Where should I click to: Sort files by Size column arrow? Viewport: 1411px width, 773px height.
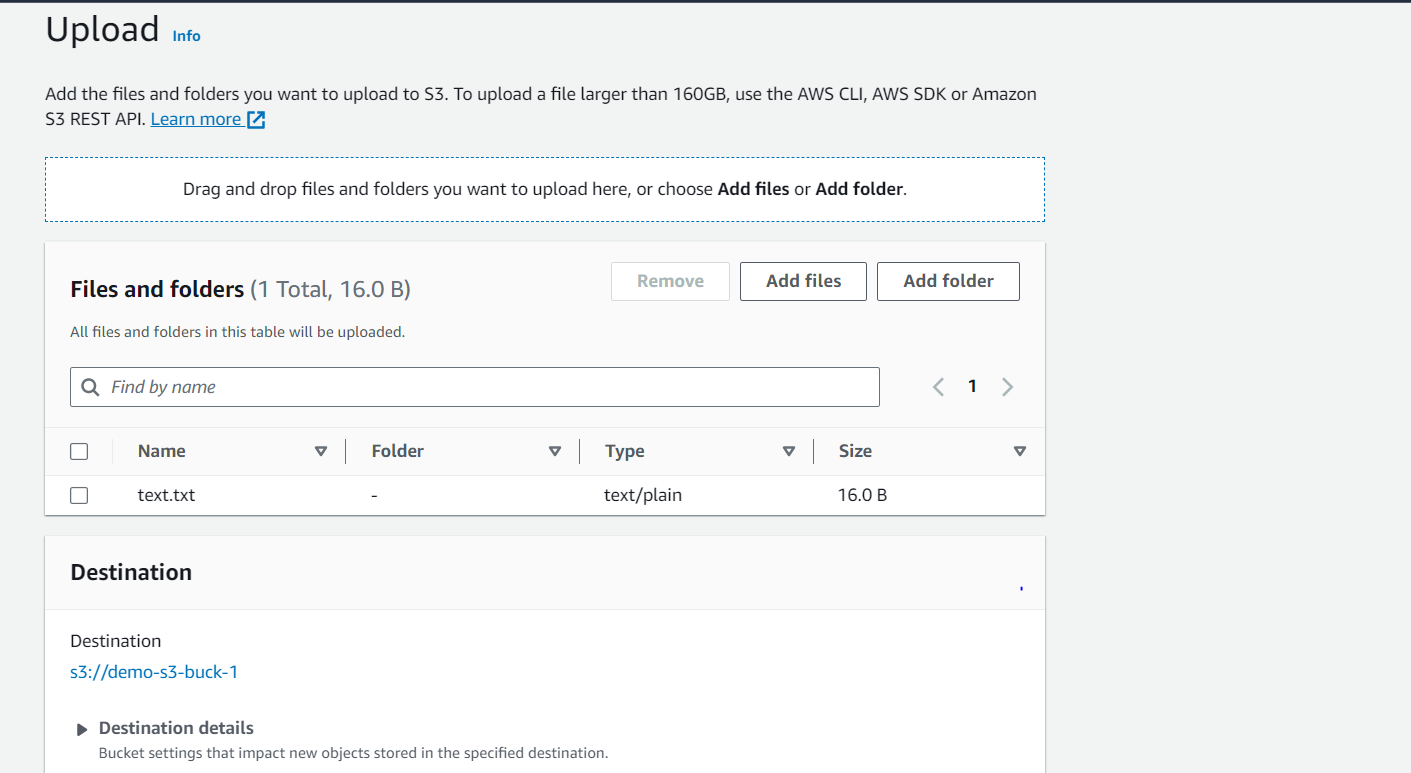tap(1020, 452)
